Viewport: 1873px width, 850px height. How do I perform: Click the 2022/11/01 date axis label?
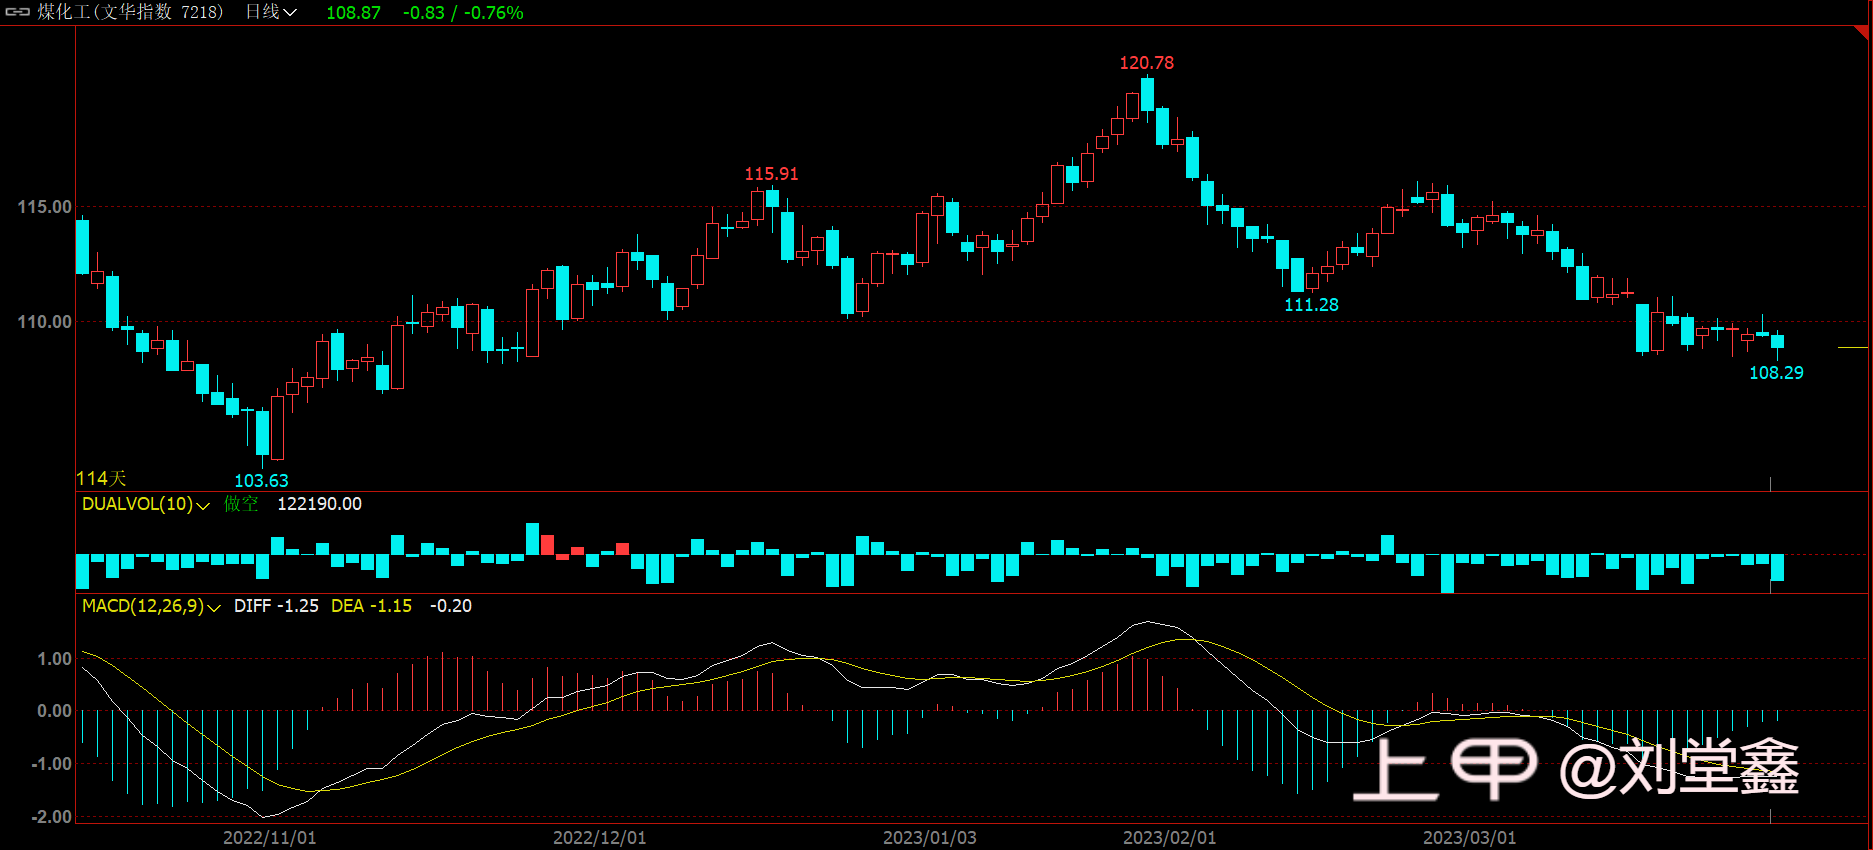pyautogui.click(x=269, y=838)
